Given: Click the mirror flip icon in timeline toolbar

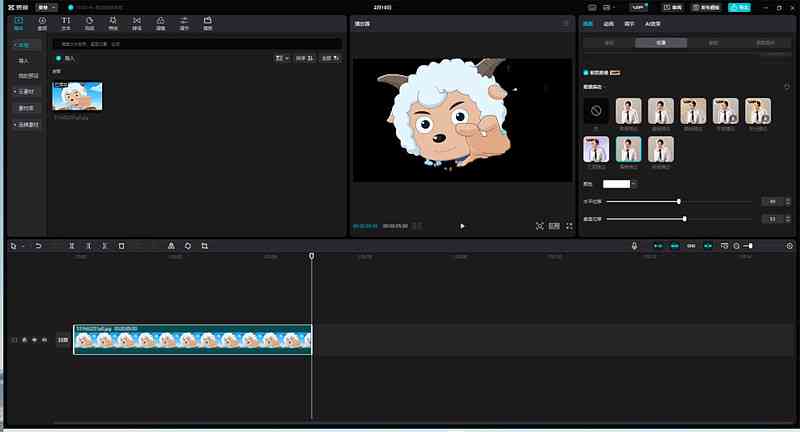Looking at the screenshot, I should coord(171,246).
